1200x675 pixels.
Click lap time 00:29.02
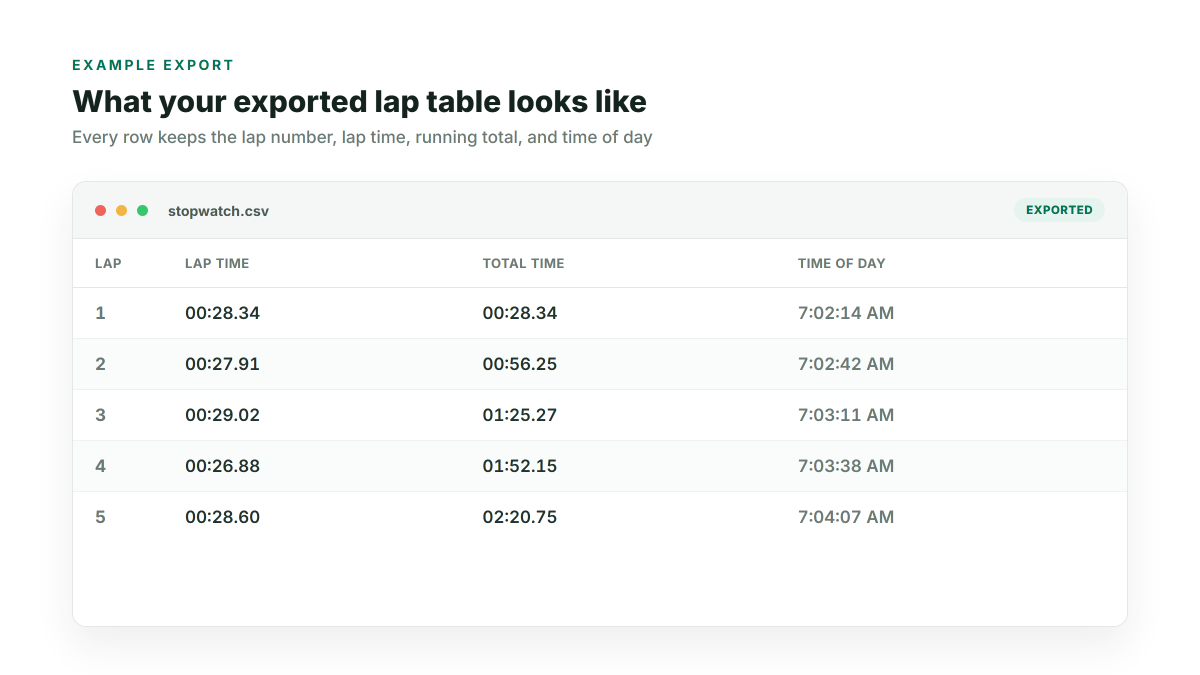tap(222, 415)
